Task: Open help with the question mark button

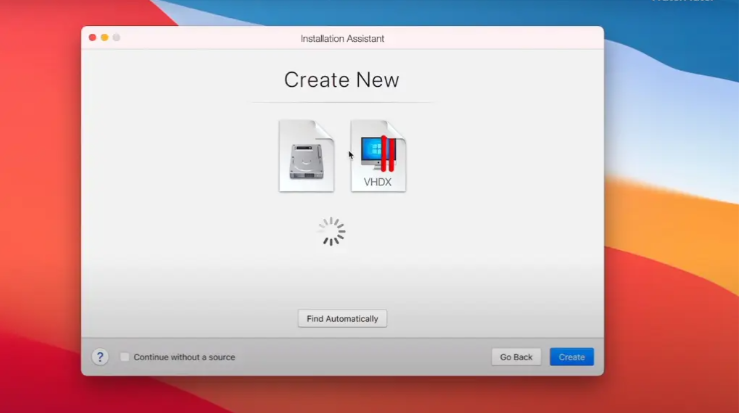Action: pyautogui.click(x=100, y=357)
